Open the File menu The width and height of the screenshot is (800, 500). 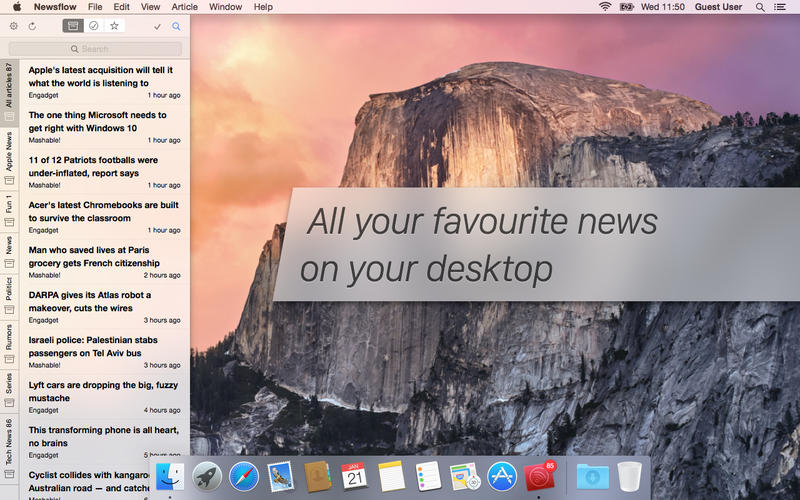click(x=95, y=7)
